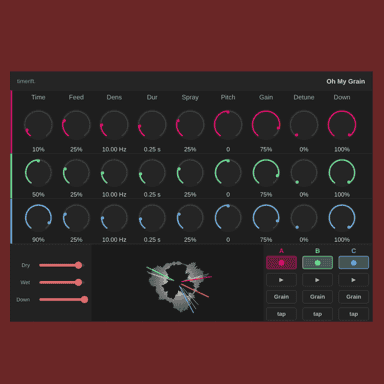Click the green Time knob at 50%
Image resolution: width=384 pixels, height=384 pixels.
(38, 172)
